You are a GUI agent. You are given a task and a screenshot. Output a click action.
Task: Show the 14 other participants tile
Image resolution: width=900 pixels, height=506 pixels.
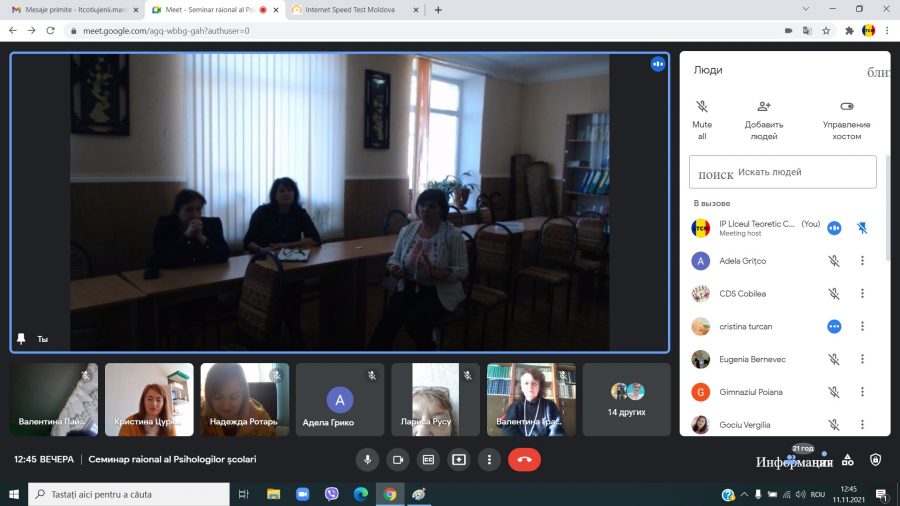(x=626, y=399)
